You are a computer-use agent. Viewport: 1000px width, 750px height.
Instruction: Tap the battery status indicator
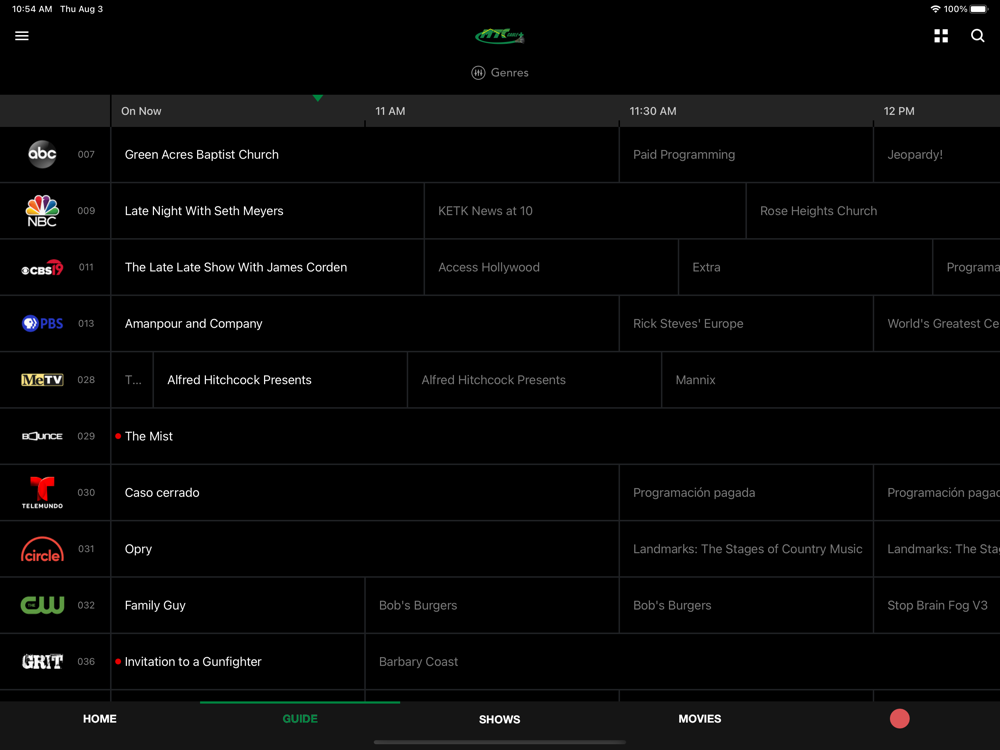tap(979, 9)
